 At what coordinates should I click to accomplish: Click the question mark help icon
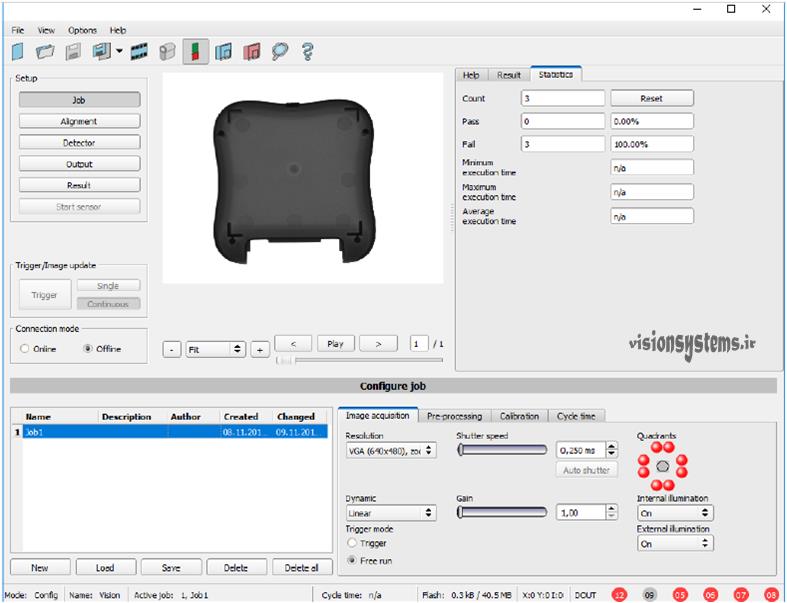(x=307, y=51)
